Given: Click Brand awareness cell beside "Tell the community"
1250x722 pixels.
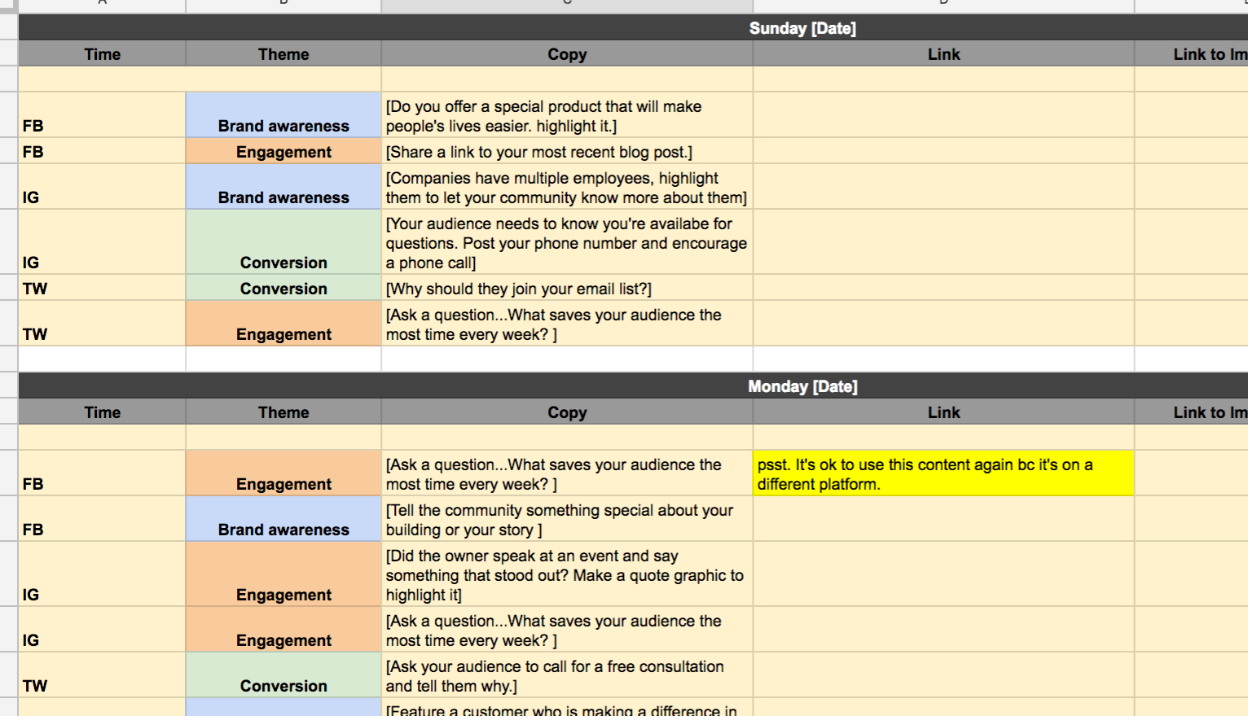Looking at the screenshot, I should click(x=283, y=521).
